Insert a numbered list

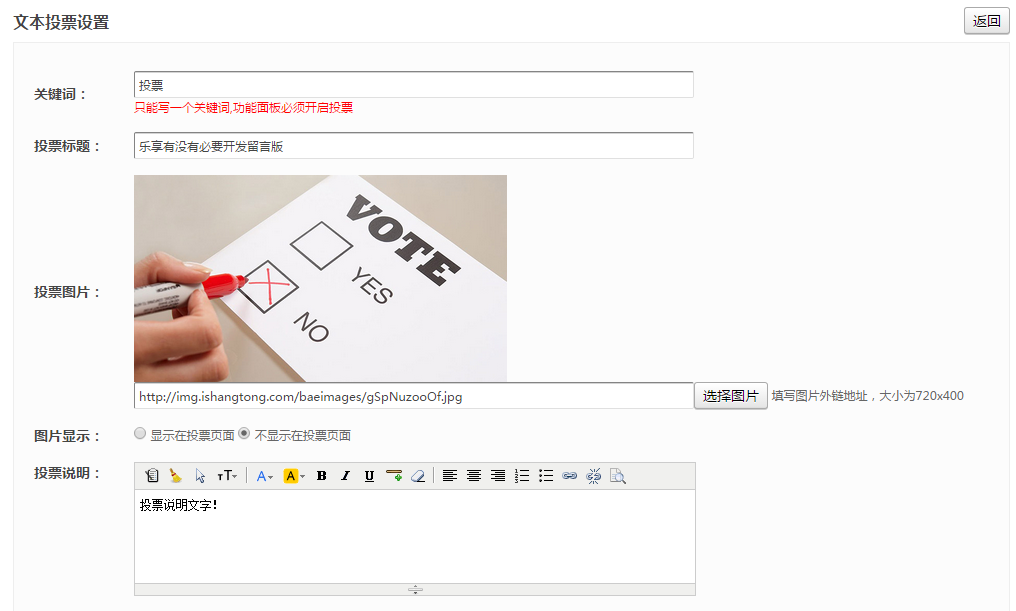pos(522,476)
